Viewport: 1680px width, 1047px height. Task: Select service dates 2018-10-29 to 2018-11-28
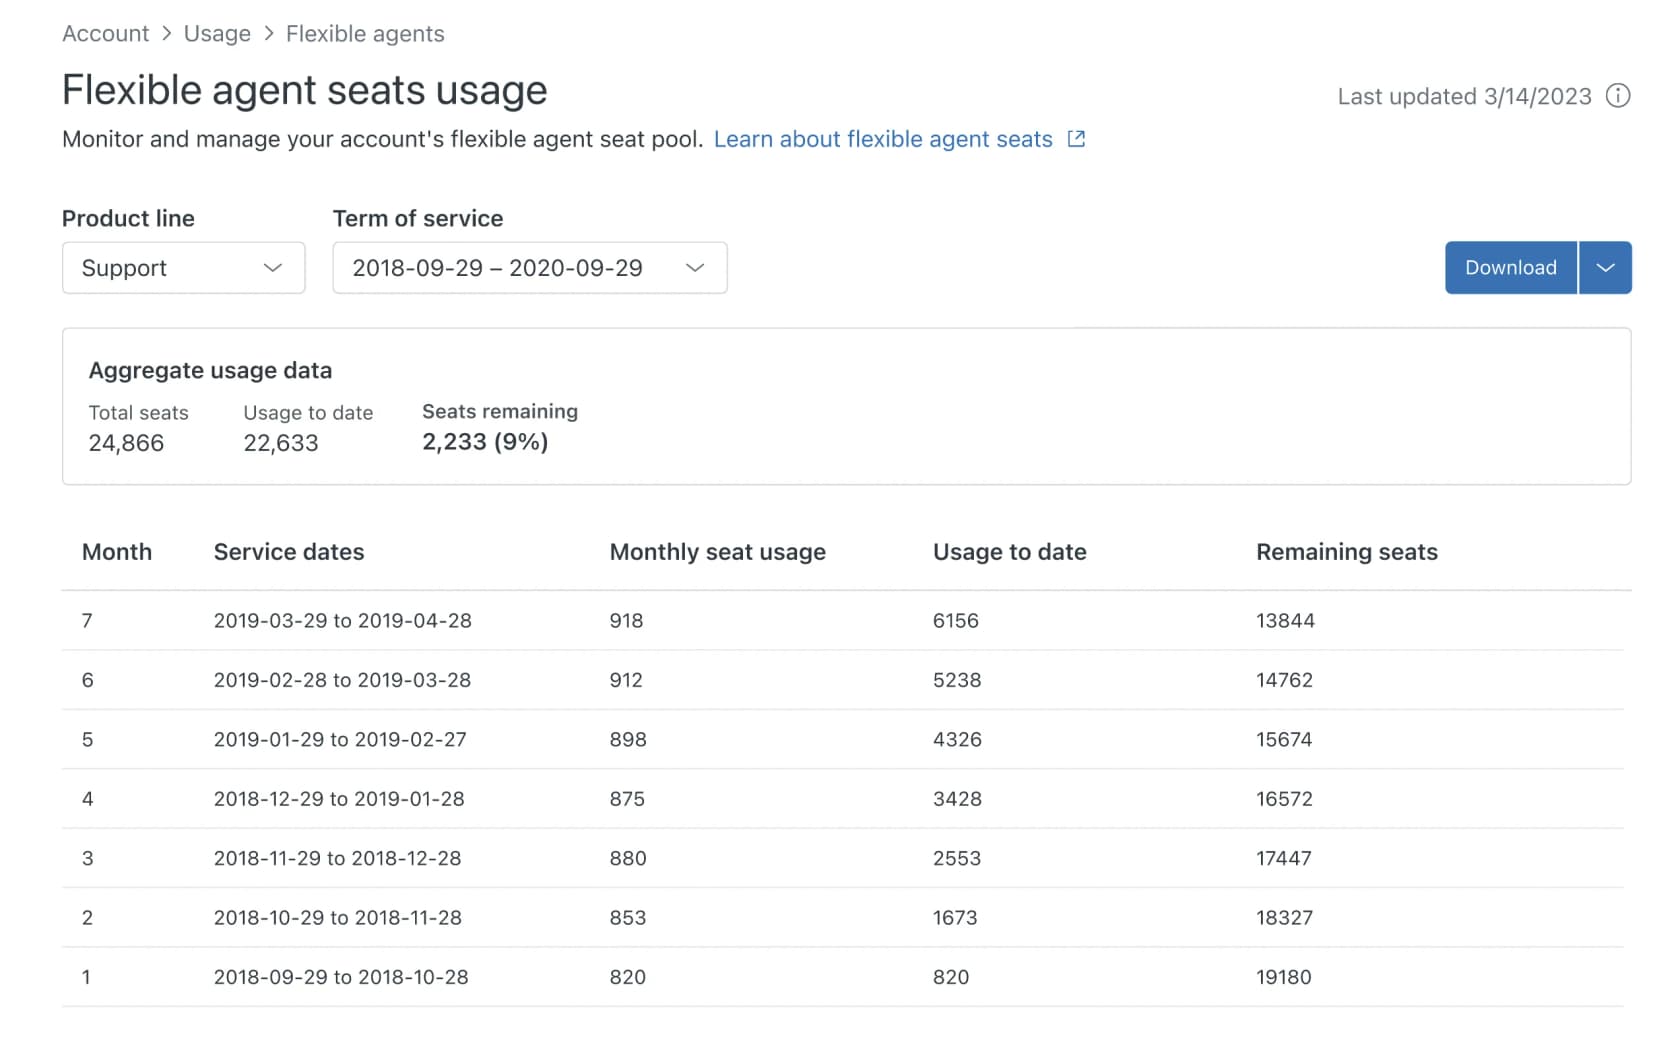click(338, 918)
